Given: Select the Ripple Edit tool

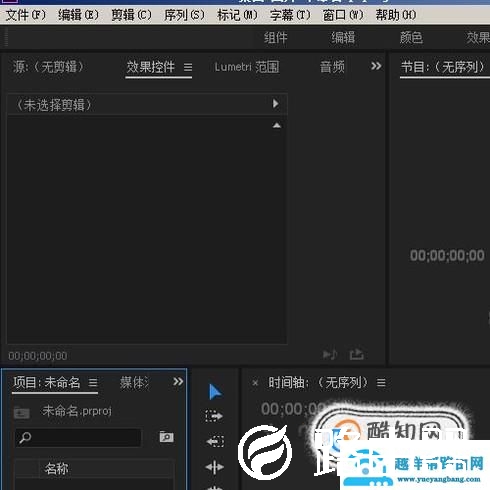Looking at the screenshot, I should click(215, 467).
